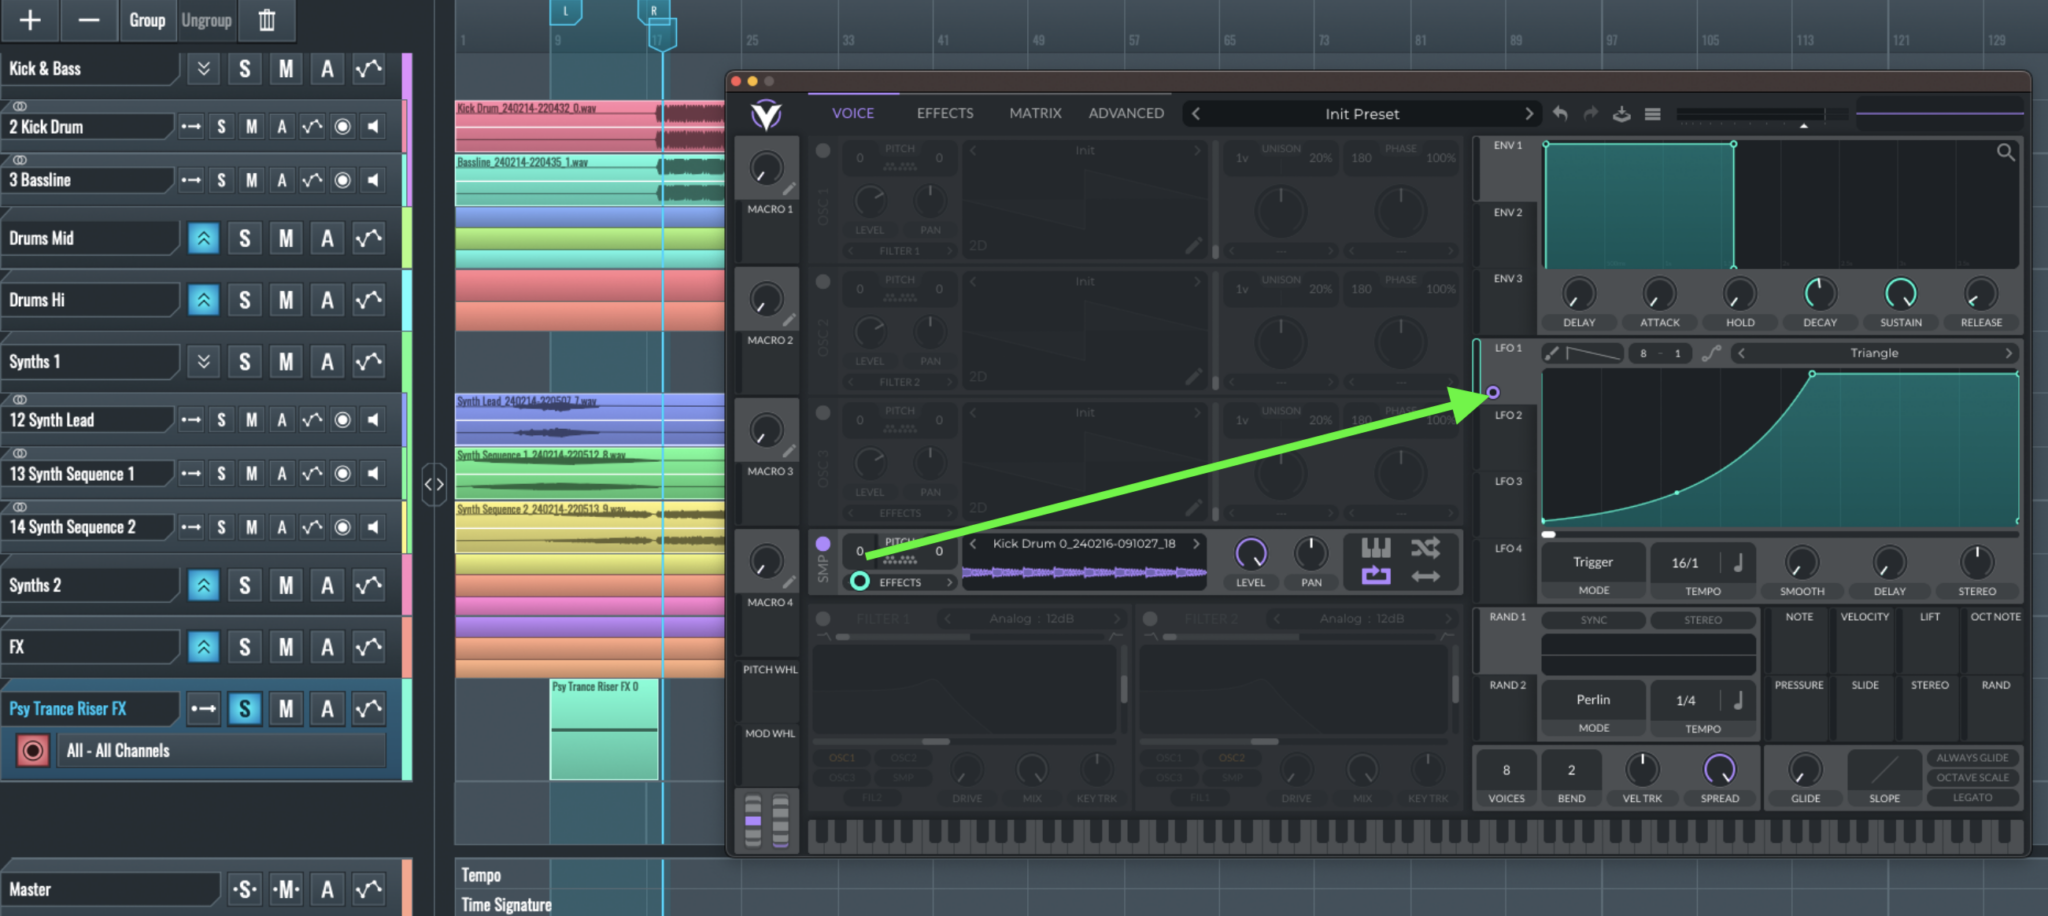The width and height of the screenshot is (2048, 916).
Task: Open the hamburger menu in the synth header
Action: (1654, 114)
